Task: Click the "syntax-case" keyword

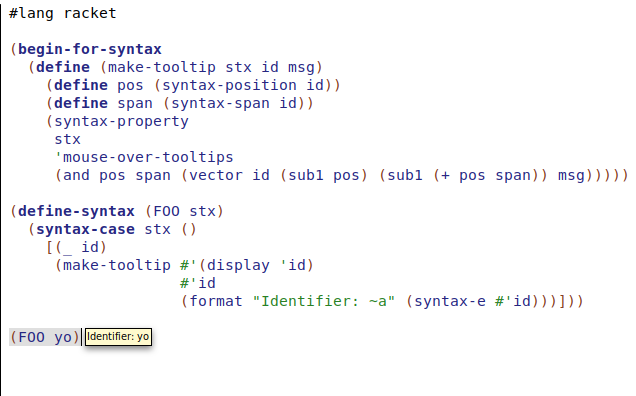Action: tap(85, 230)
